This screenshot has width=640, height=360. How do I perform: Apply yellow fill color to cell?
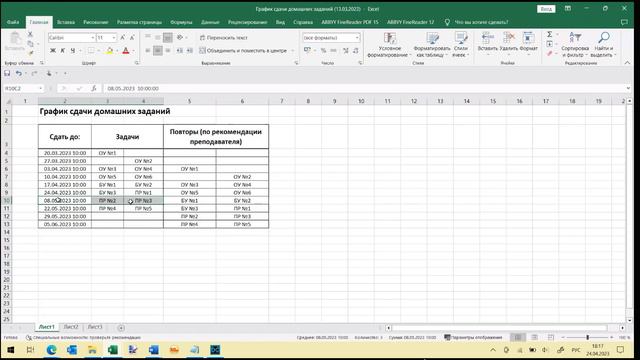click(109, 51)
